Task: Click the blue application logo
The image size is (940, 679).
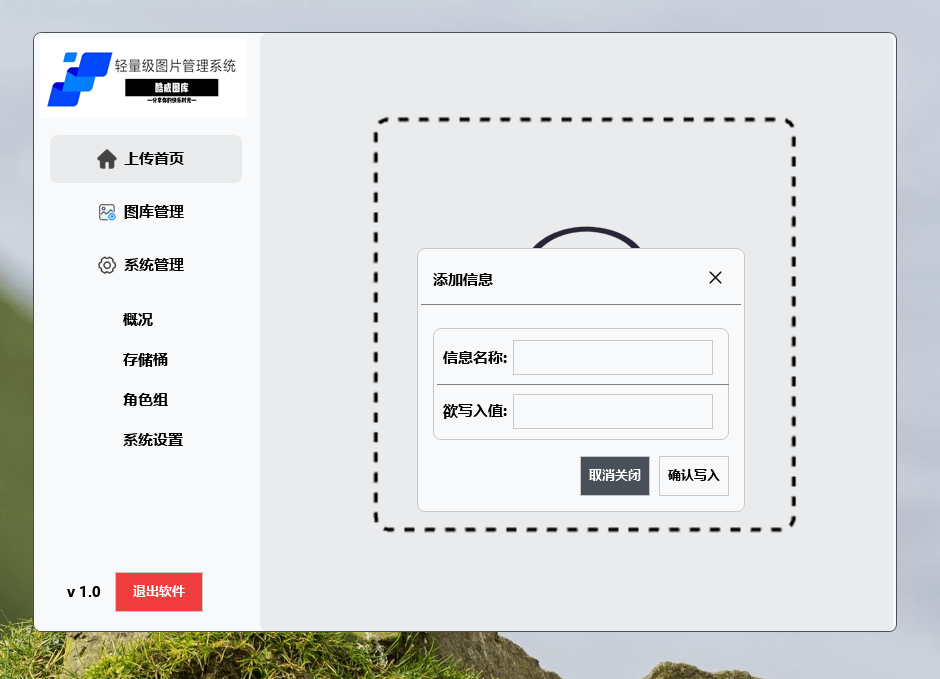Action: coord(79,79)
